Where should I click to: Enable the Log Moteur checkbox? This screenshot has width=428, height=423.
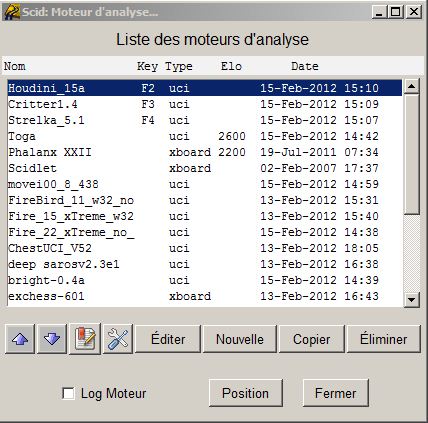[68, 393]
